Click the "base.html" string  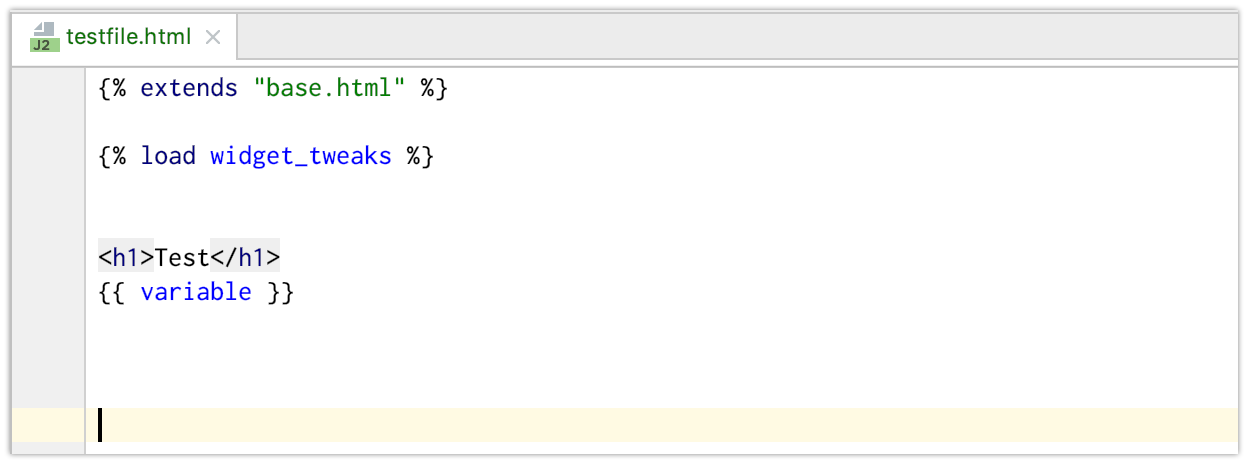[x=329, y=88]
